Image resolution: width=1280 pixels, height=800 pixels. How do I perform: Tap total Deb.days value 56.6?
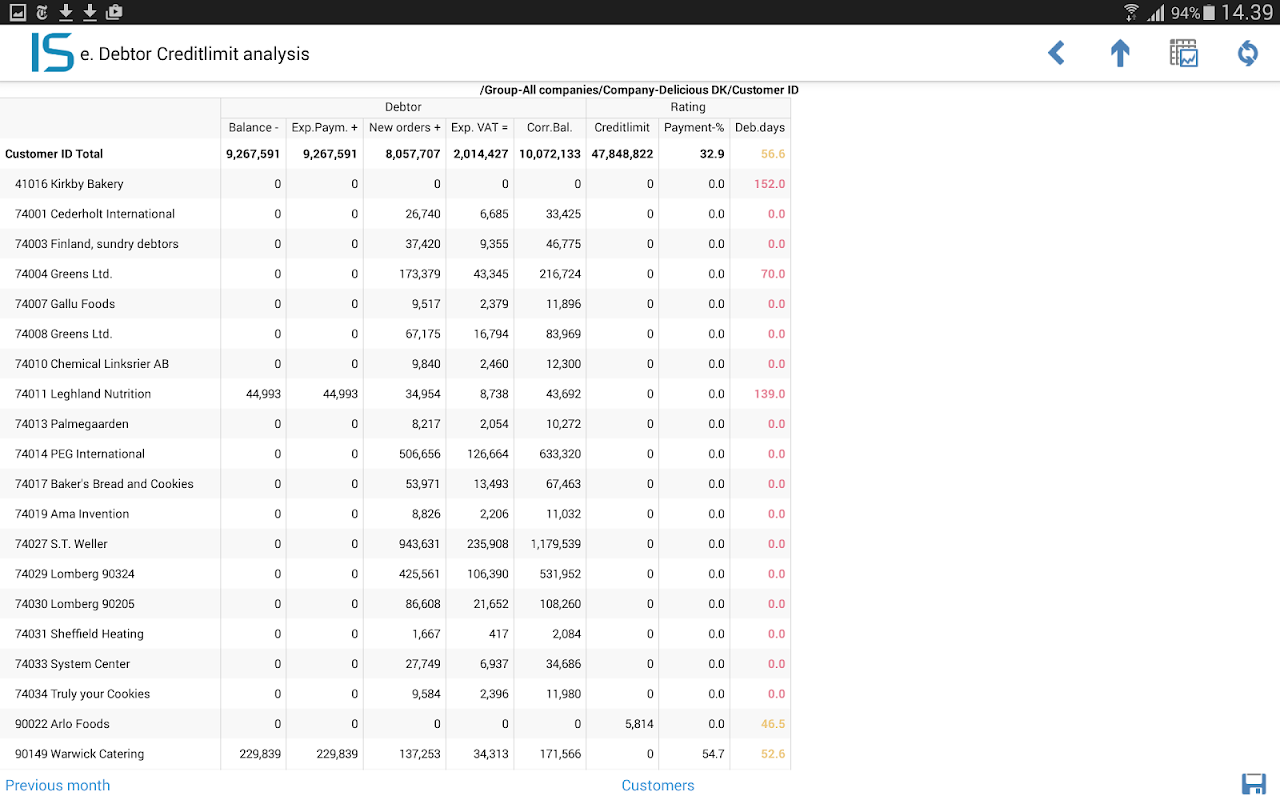coord(773,154)
